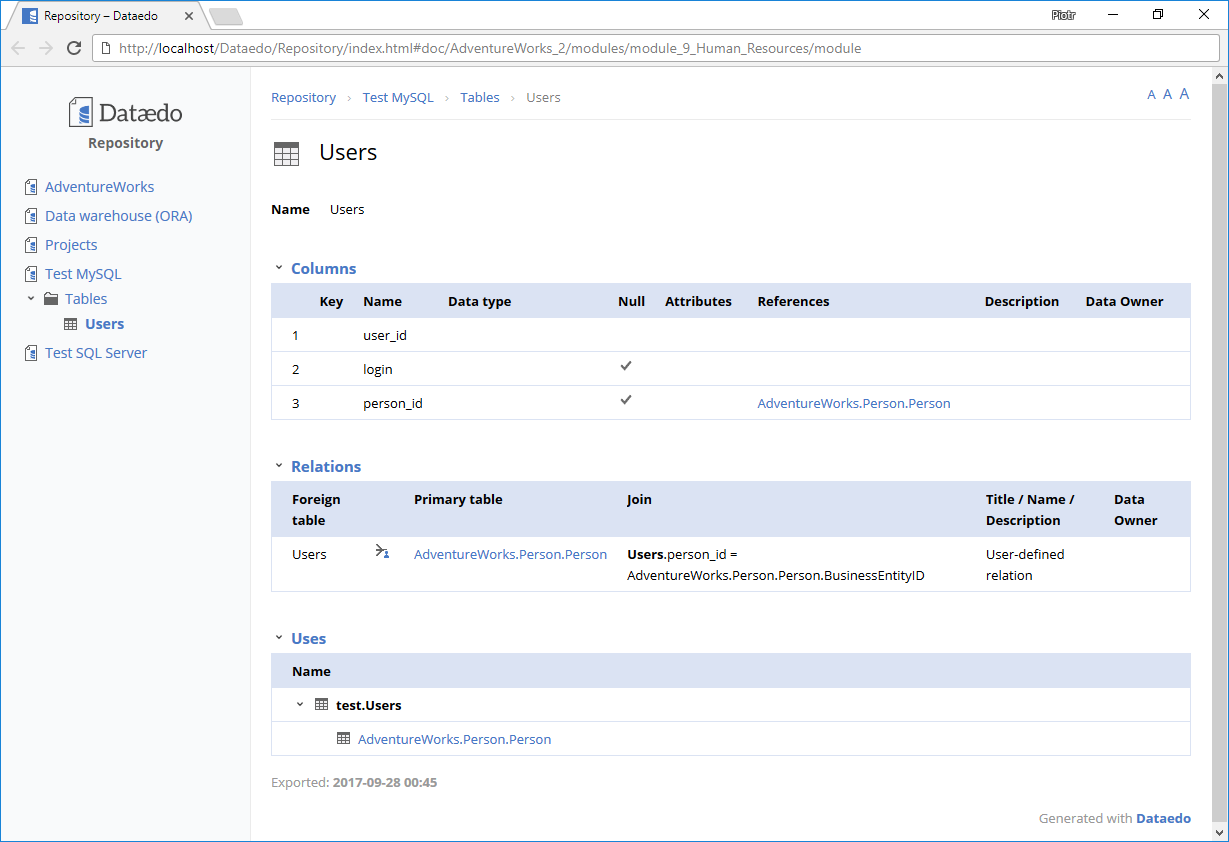This screenshot has width=1229, height=842.
Task: Click the Dataedo logo in sidebar
Action: (125, 113)
